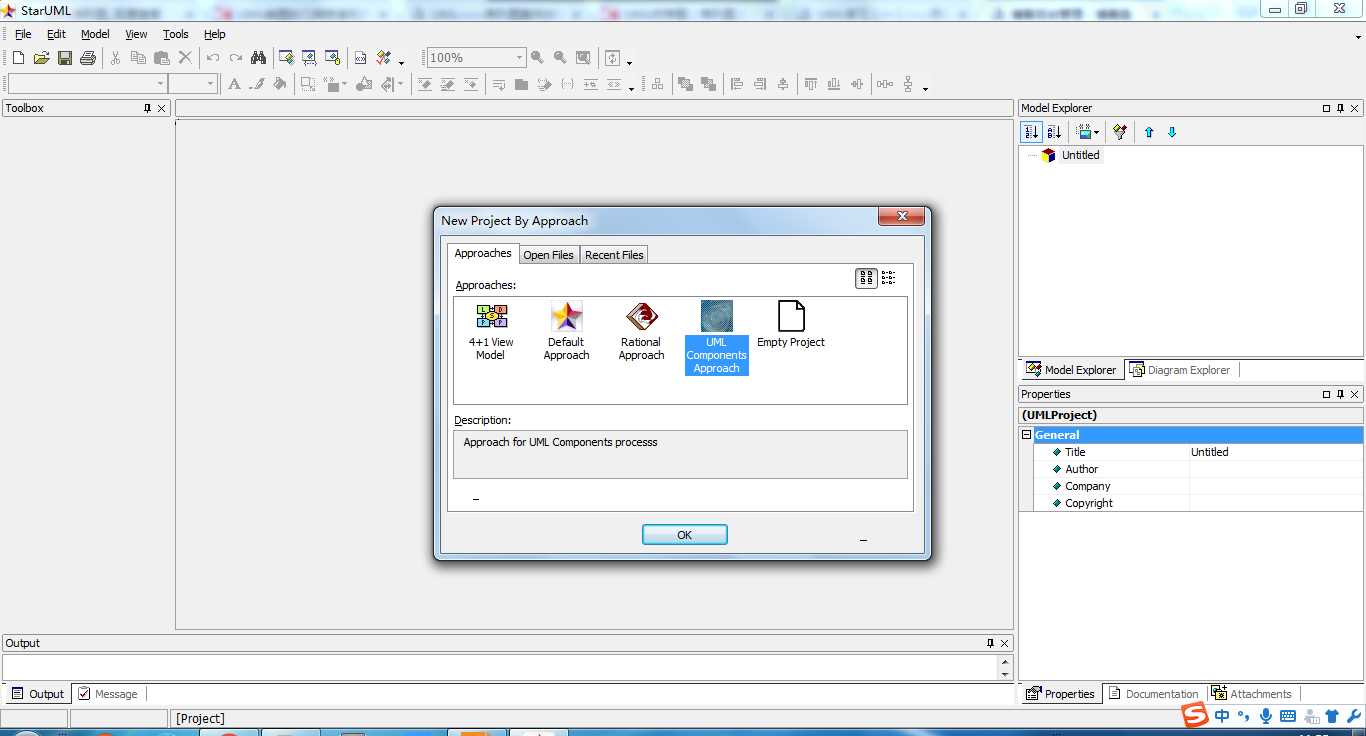
Task: Switch to Recent Files tab
Action: coord(614,255)
